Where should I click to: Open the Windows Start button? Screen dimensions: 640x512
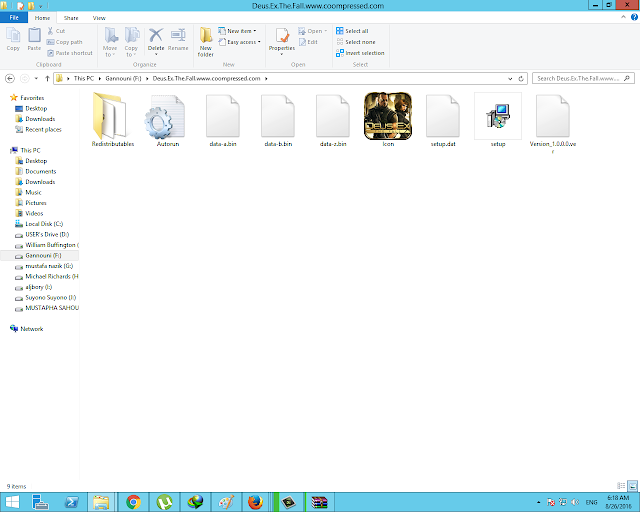[12, 502]
